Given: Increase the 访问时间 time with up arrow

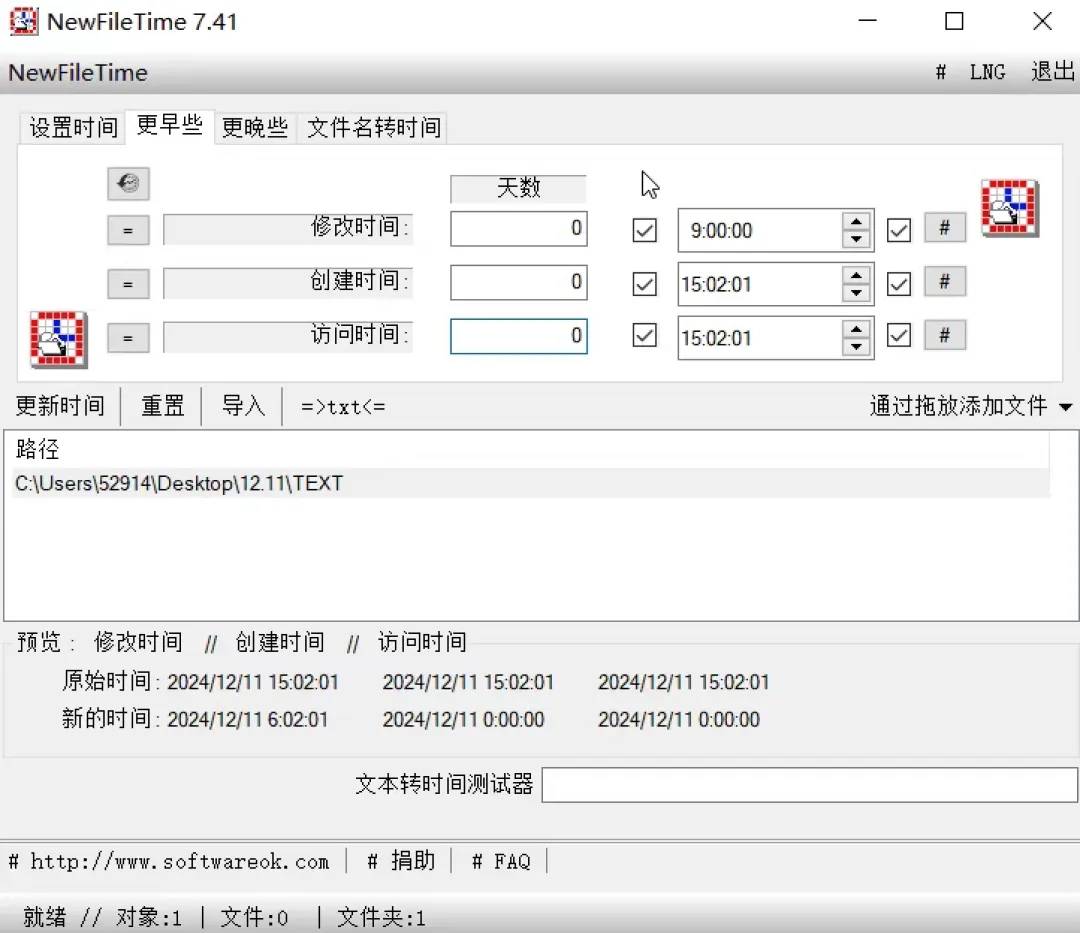Looking at the screenshot, I should (x=856, y=329).
